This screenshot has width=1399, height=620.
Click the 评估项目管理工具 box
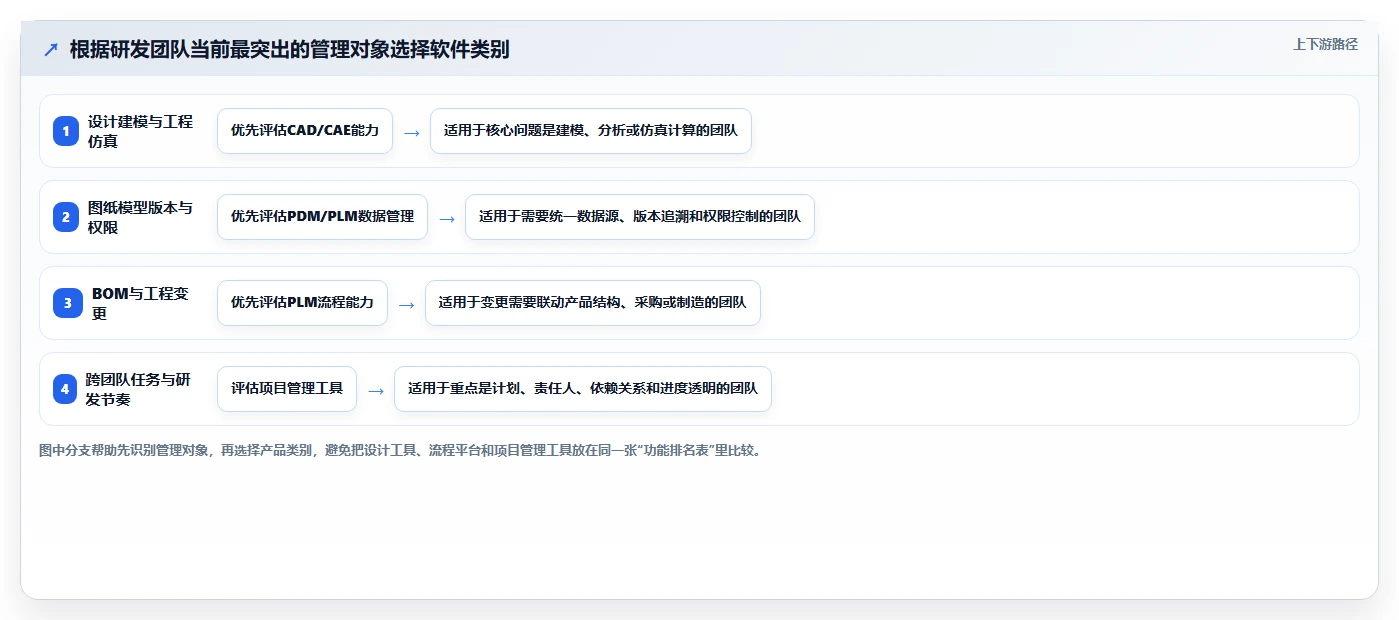(287, 389)
